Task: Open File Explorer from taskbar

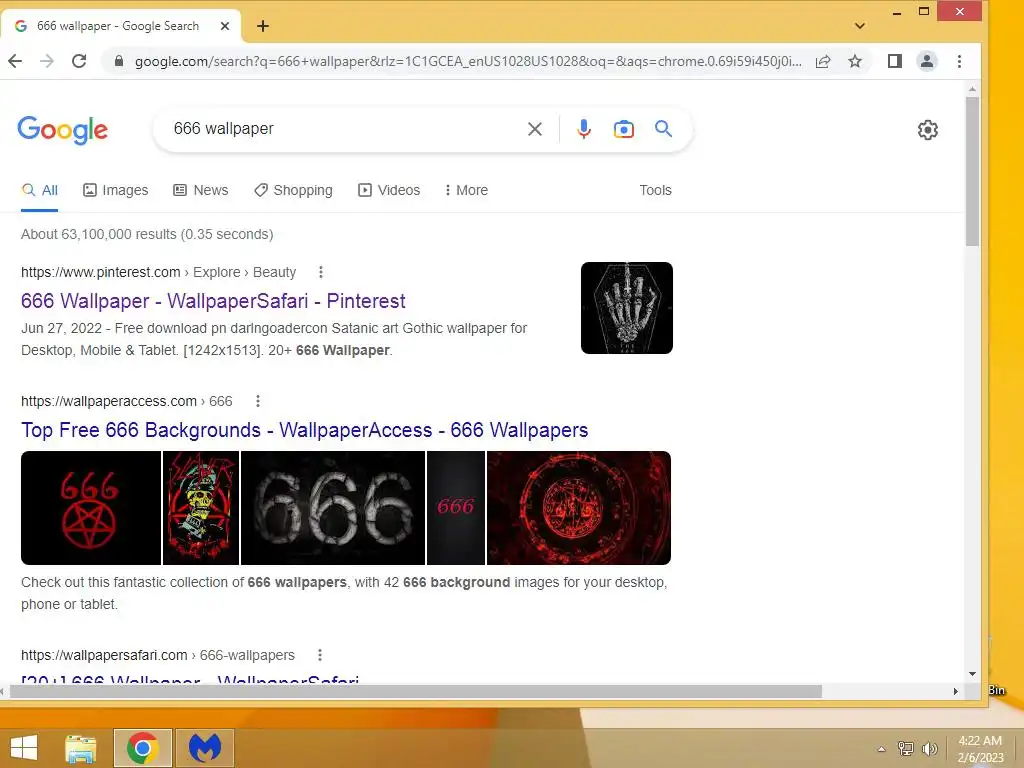Action: pyautogui.click(x=80, y=748)
